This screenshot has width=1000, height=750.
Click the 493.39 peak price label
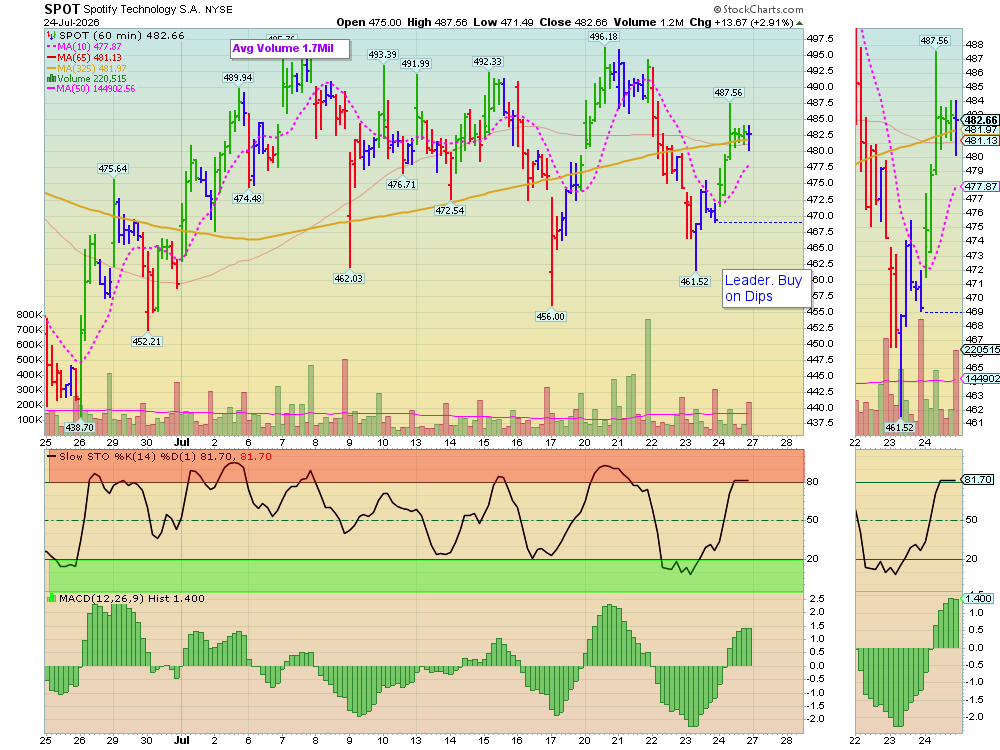383,55
